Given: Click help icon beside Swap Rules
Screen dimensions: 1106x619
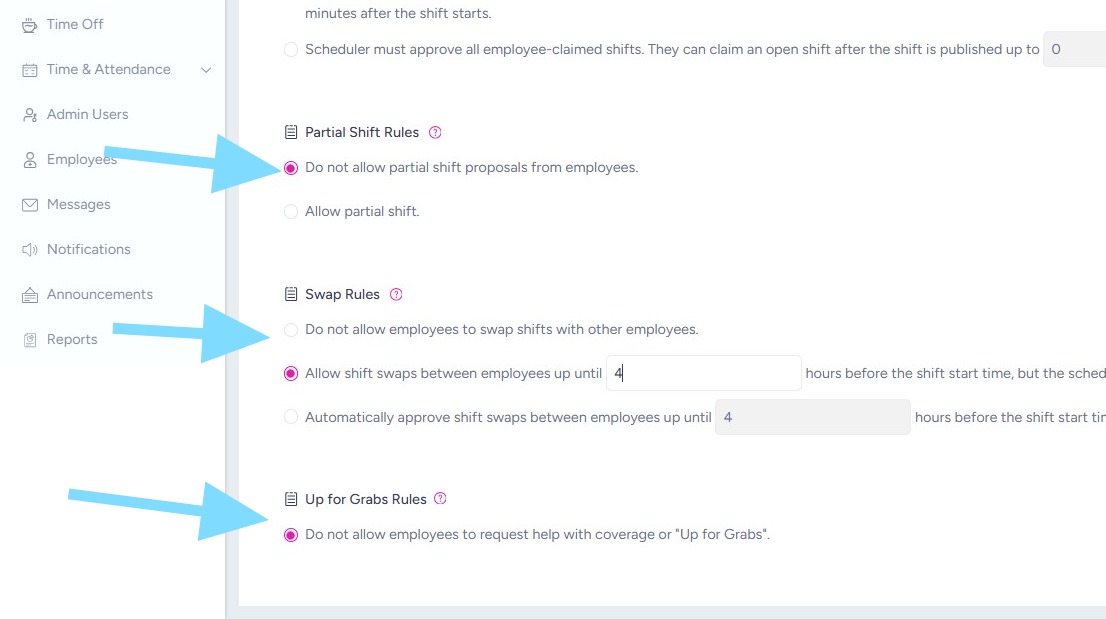Looking at the screenshot, I should tap(396, 294).
